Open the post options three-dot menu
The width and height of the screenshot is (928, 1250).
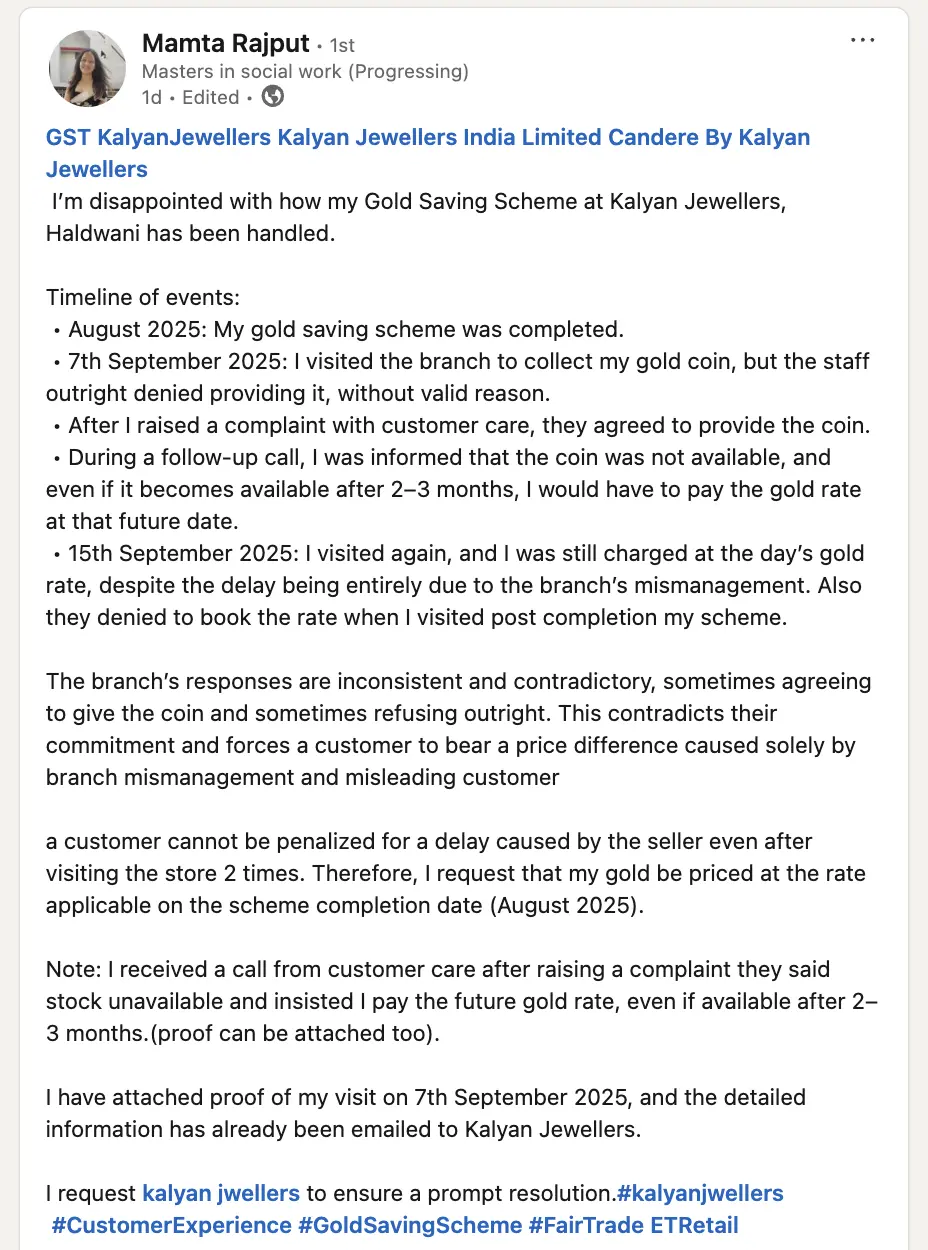[x=862, y=41]
